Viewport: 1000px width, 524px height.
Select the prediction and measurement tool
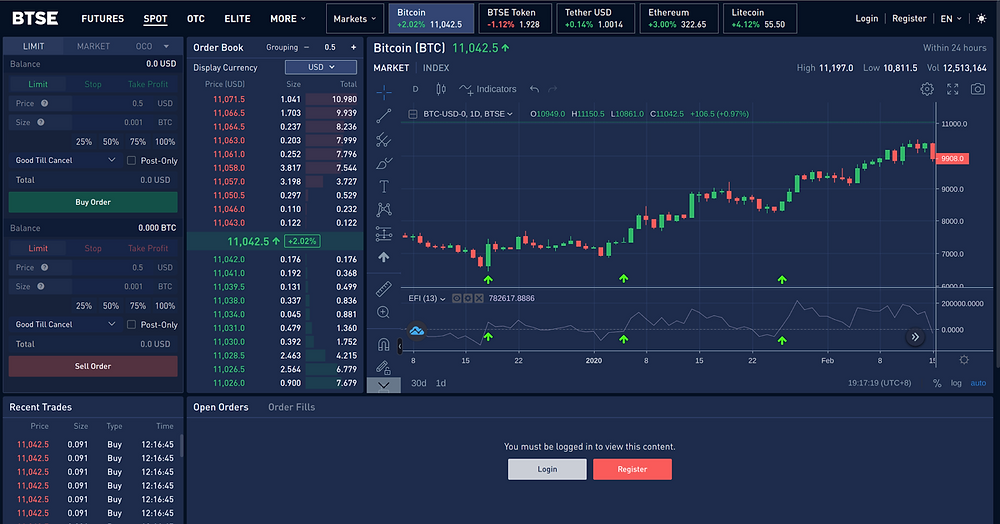[384, 233]
